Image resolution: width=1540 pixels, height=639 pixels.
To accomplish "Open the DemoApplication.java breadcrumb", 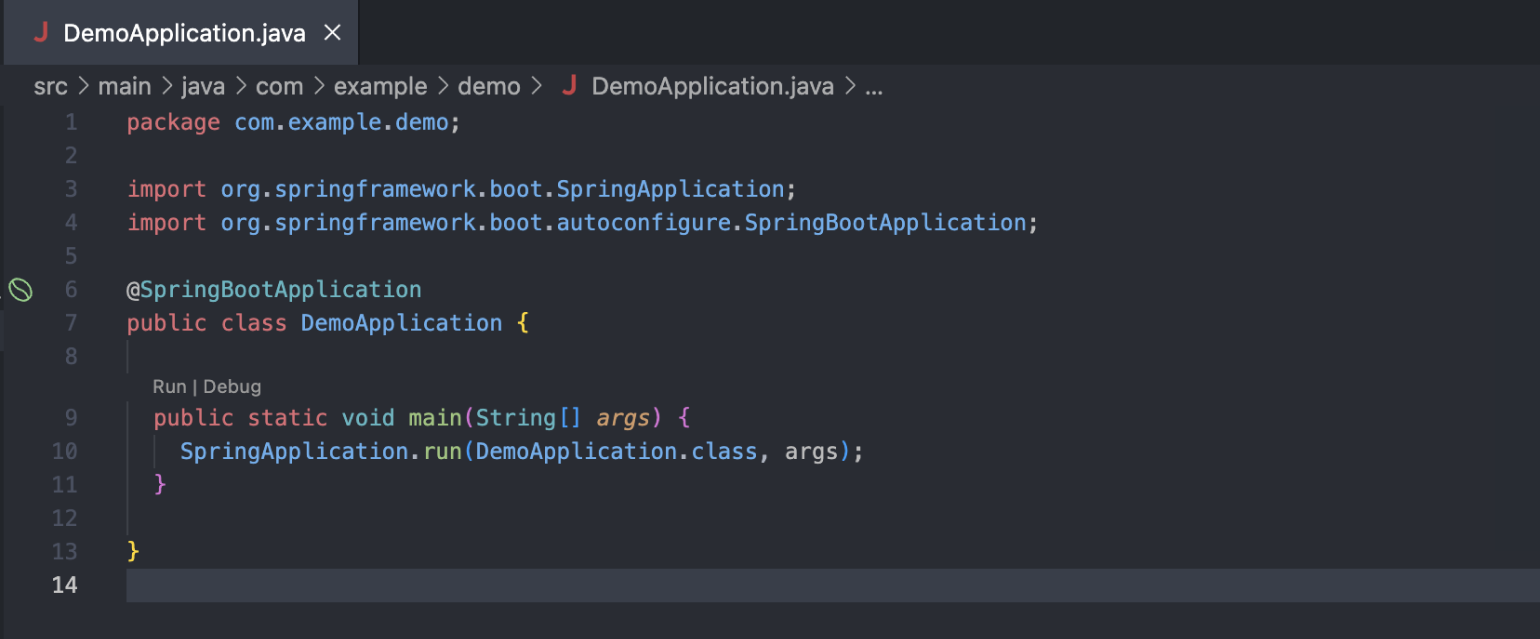I will (713, 87).
